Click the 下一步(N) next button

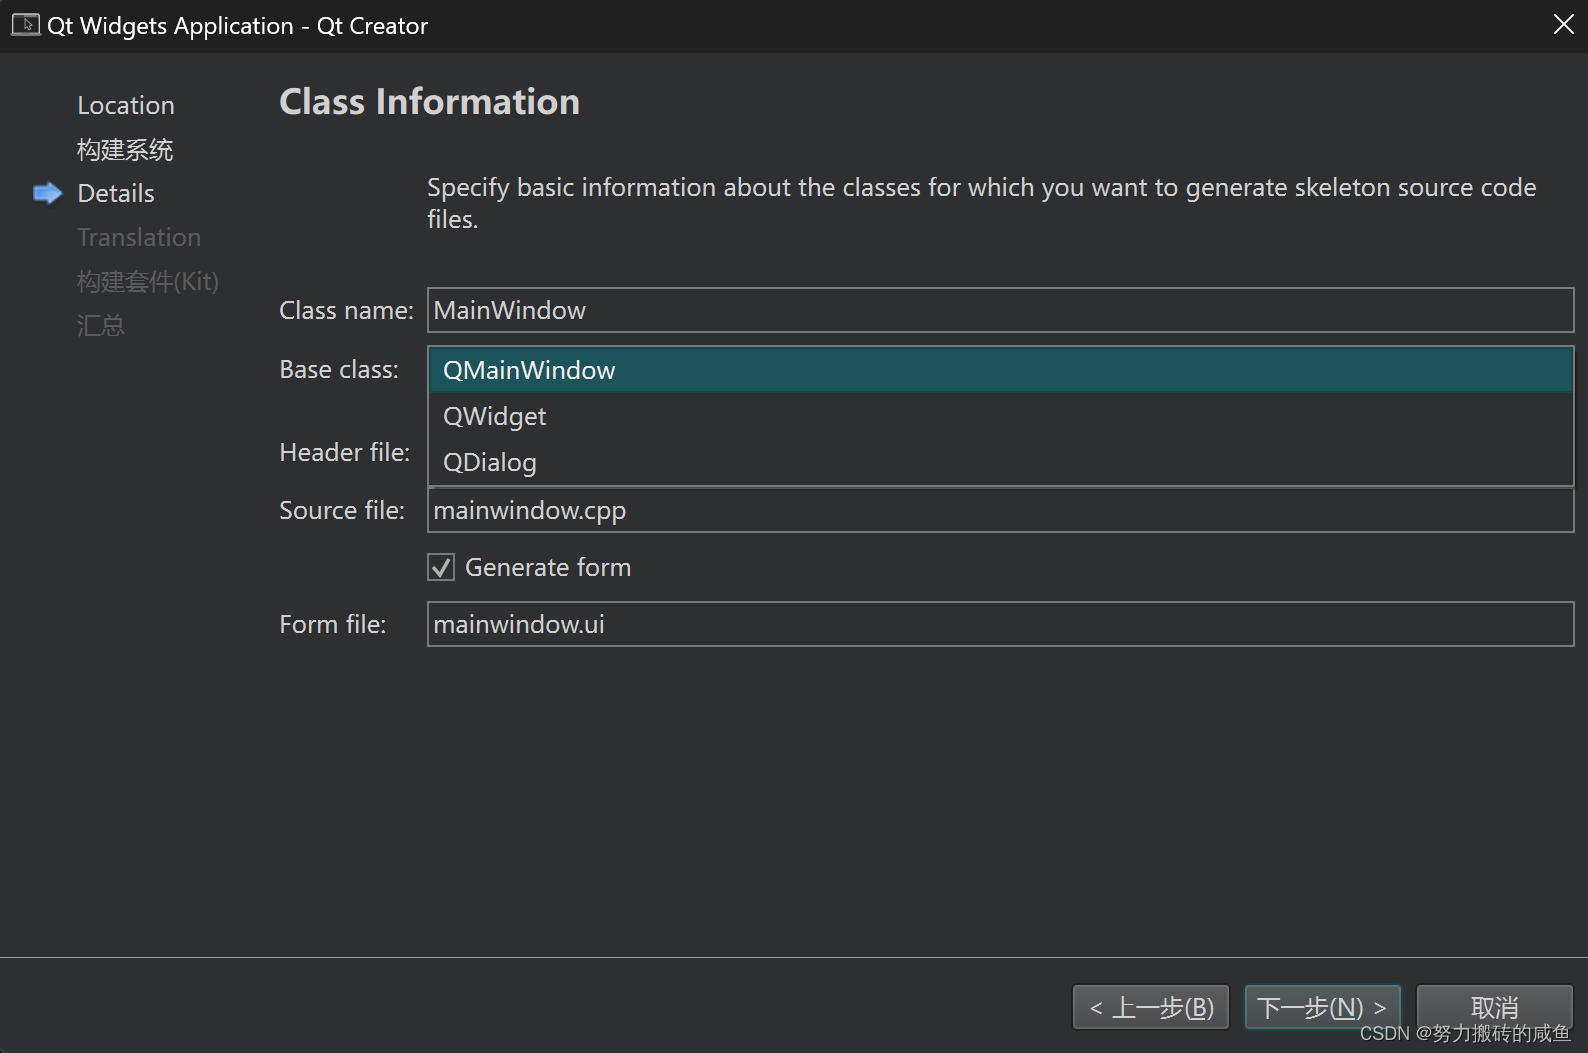coord(1322,1007)
